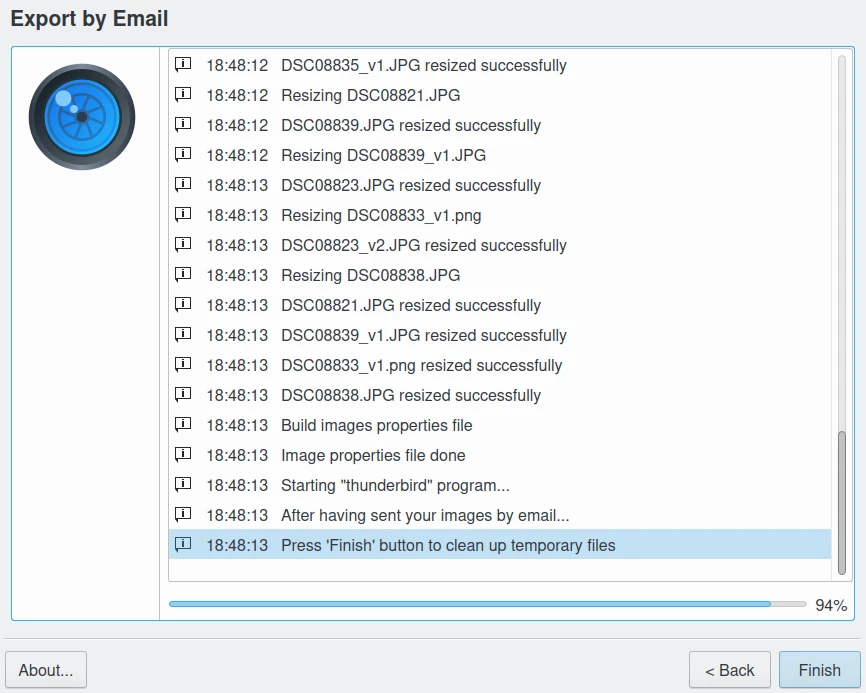Select "After having sent your images by email..." row
Viewport: 866px width, 693px height.
425,515
